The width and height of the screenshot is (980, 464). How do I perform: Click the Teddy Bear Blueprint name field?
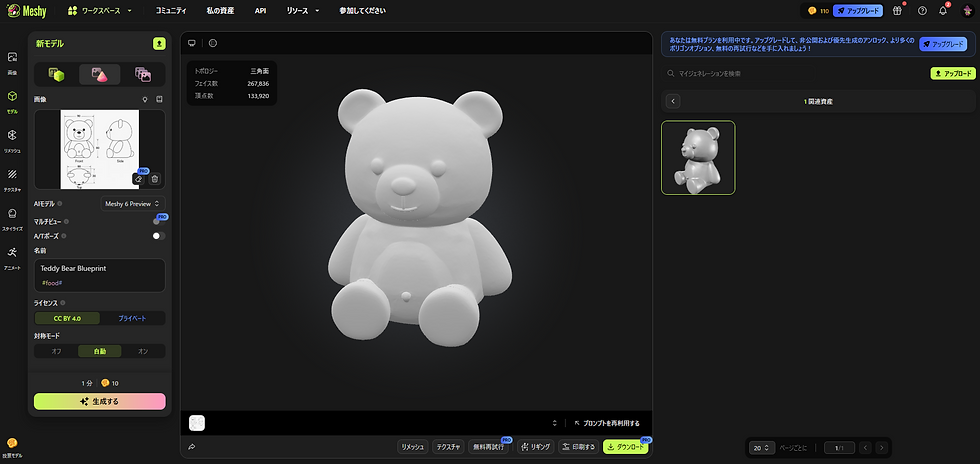tap(99, 275)
